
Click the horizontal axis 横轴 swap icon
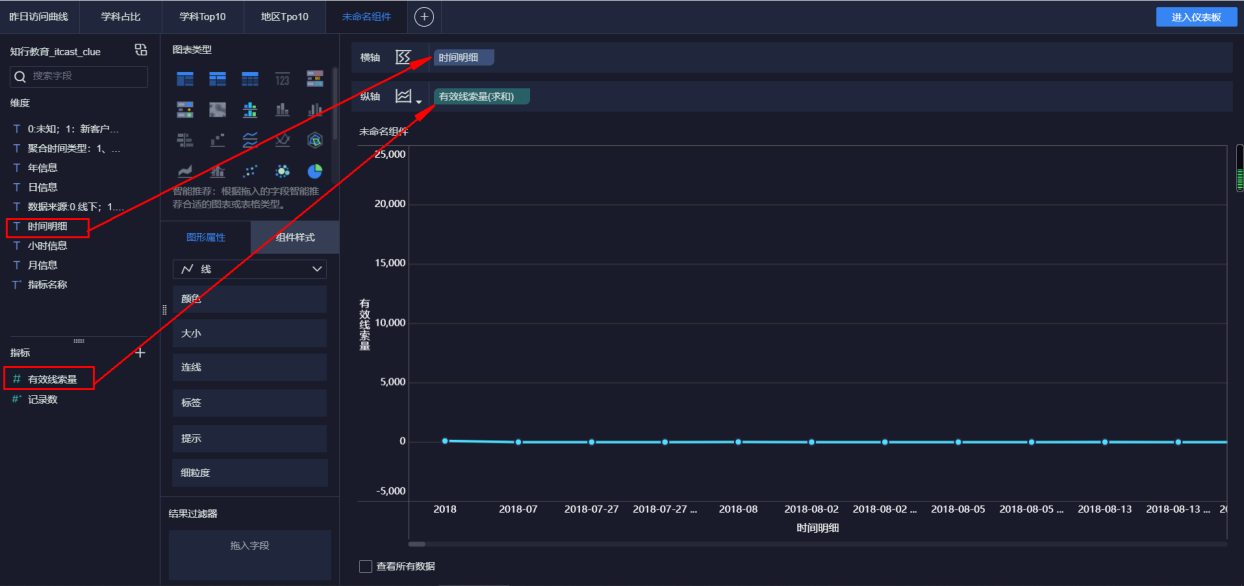tap(403, 58)
